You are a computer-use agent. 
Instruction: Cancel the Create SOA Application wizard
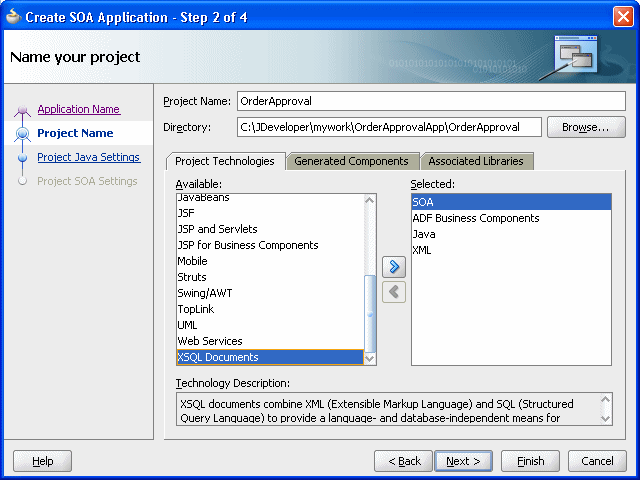click(597, 461)
